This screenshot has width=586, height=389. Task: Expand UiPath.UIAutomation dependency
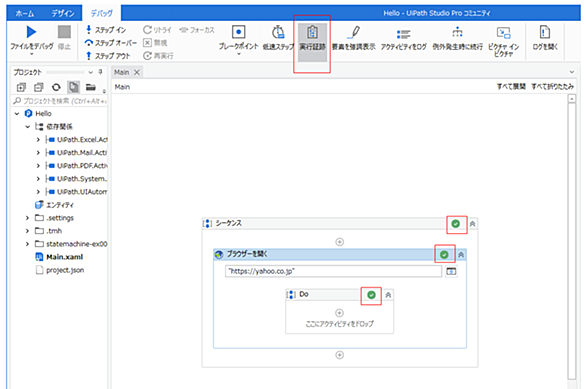pos(38,192)
